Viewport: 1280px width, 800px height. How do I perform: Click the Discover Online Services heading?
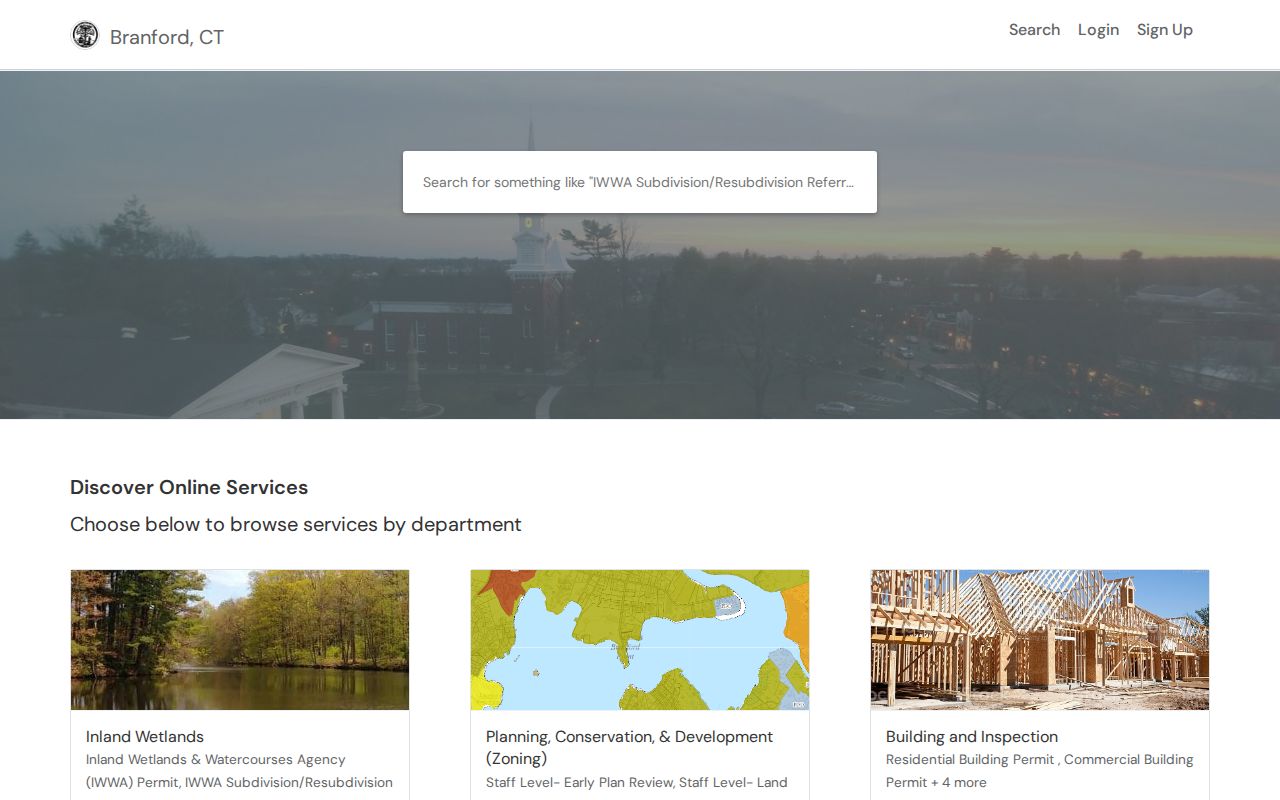coord(189,488)
